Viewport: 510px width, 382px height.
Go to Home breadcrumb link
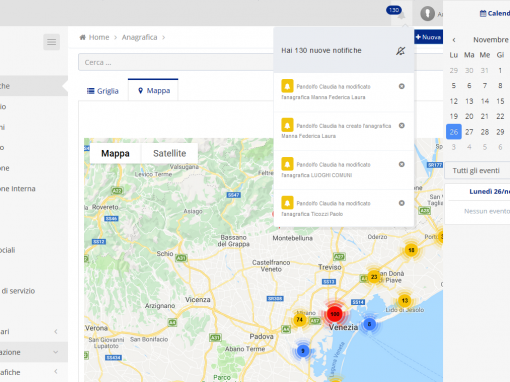pyautogui.click(x=99, y=37)
